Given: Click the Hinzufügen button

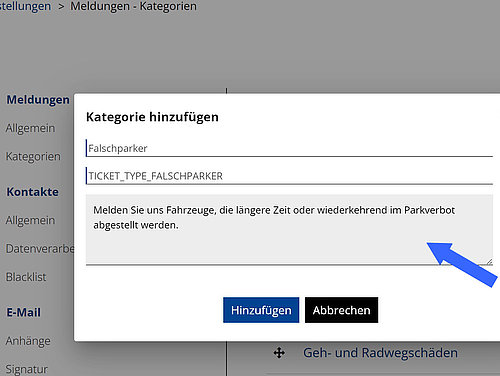Looking at the screenshot, I should click(261, 310).
